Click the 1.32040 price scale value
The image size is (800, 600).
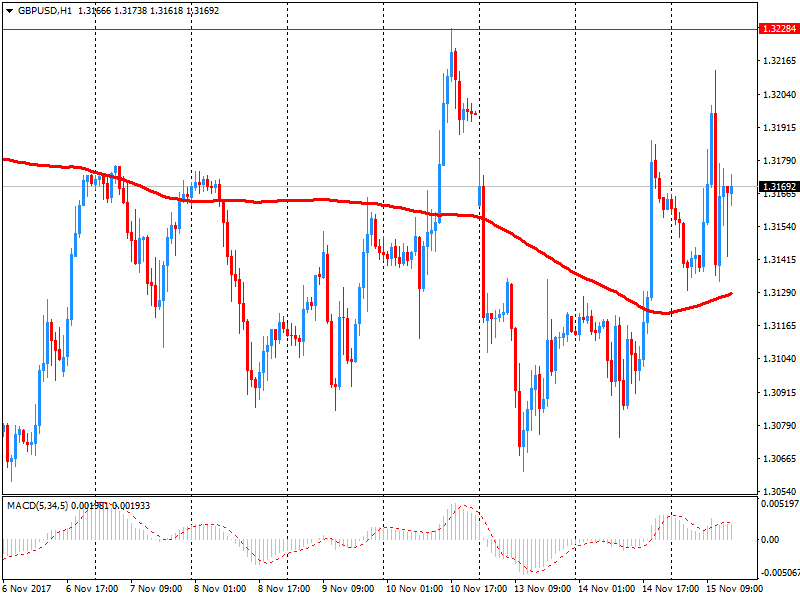[779, 94]
